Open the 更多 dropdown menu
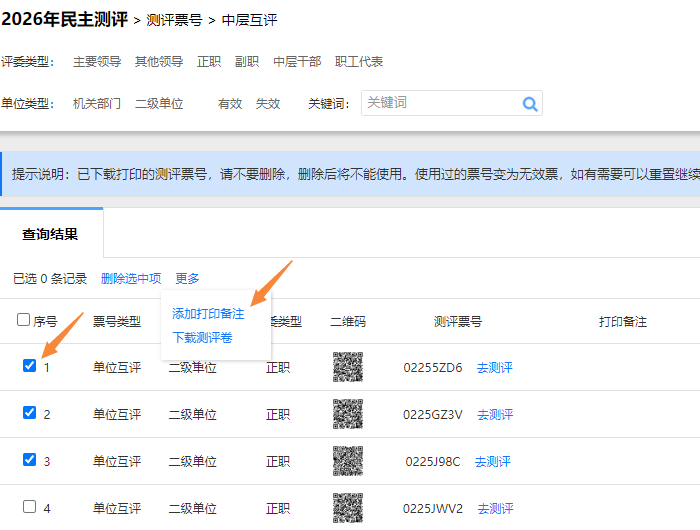This screenshot has height=530, width=700. coord(187,279)
